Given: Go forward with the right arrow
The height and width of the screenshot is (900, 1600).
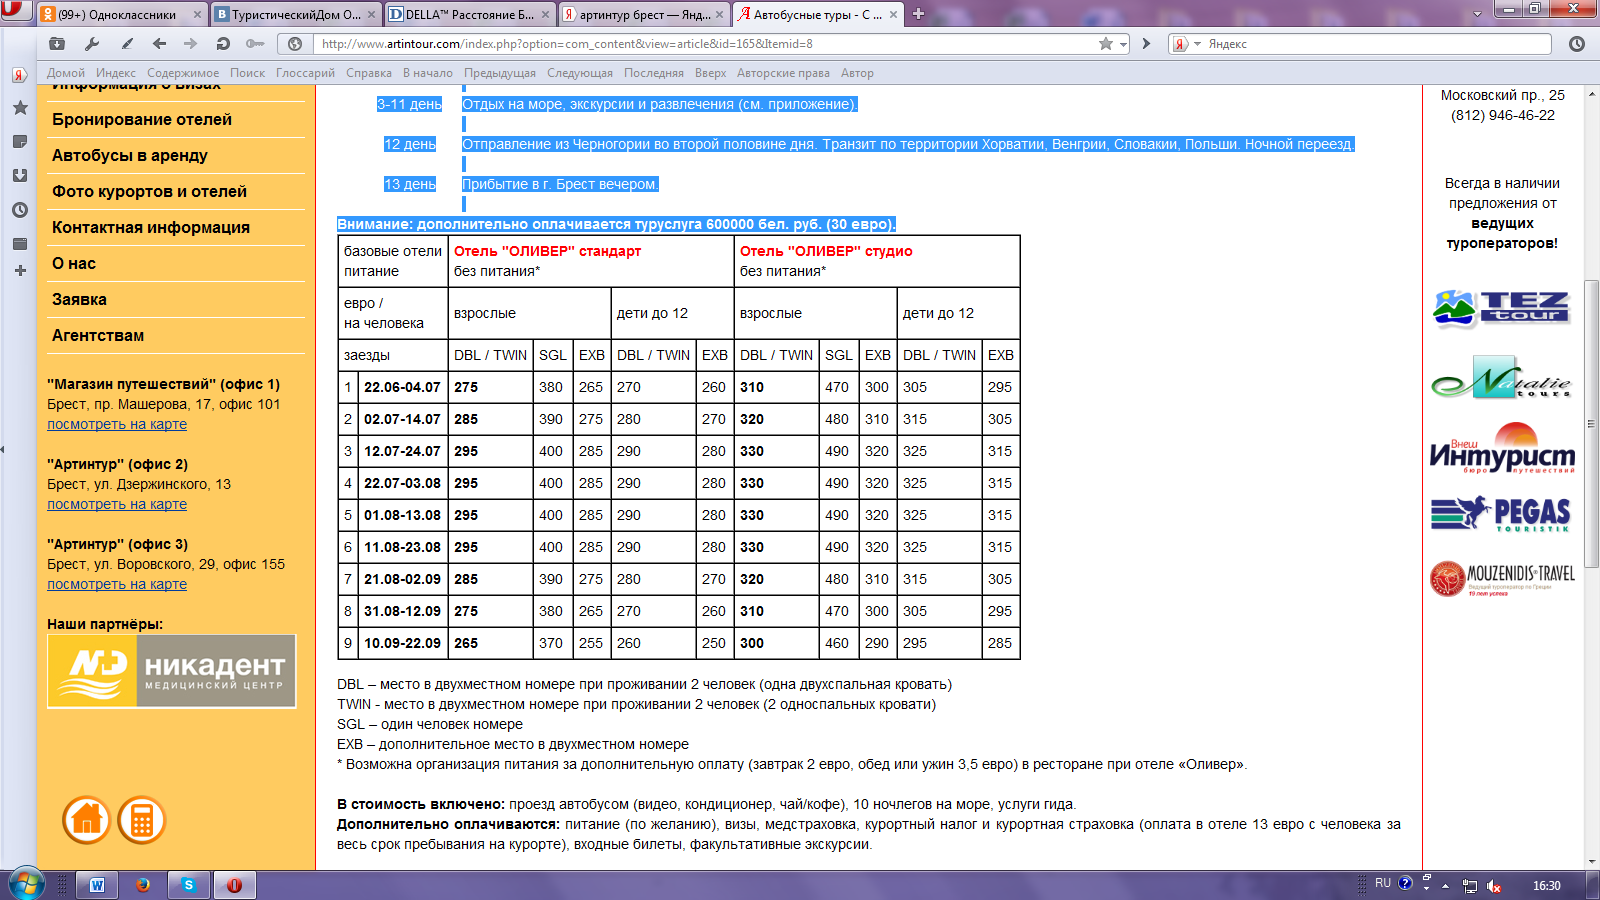Looking at the screenshot, I should pyautogui.click(x=191, y=44).
